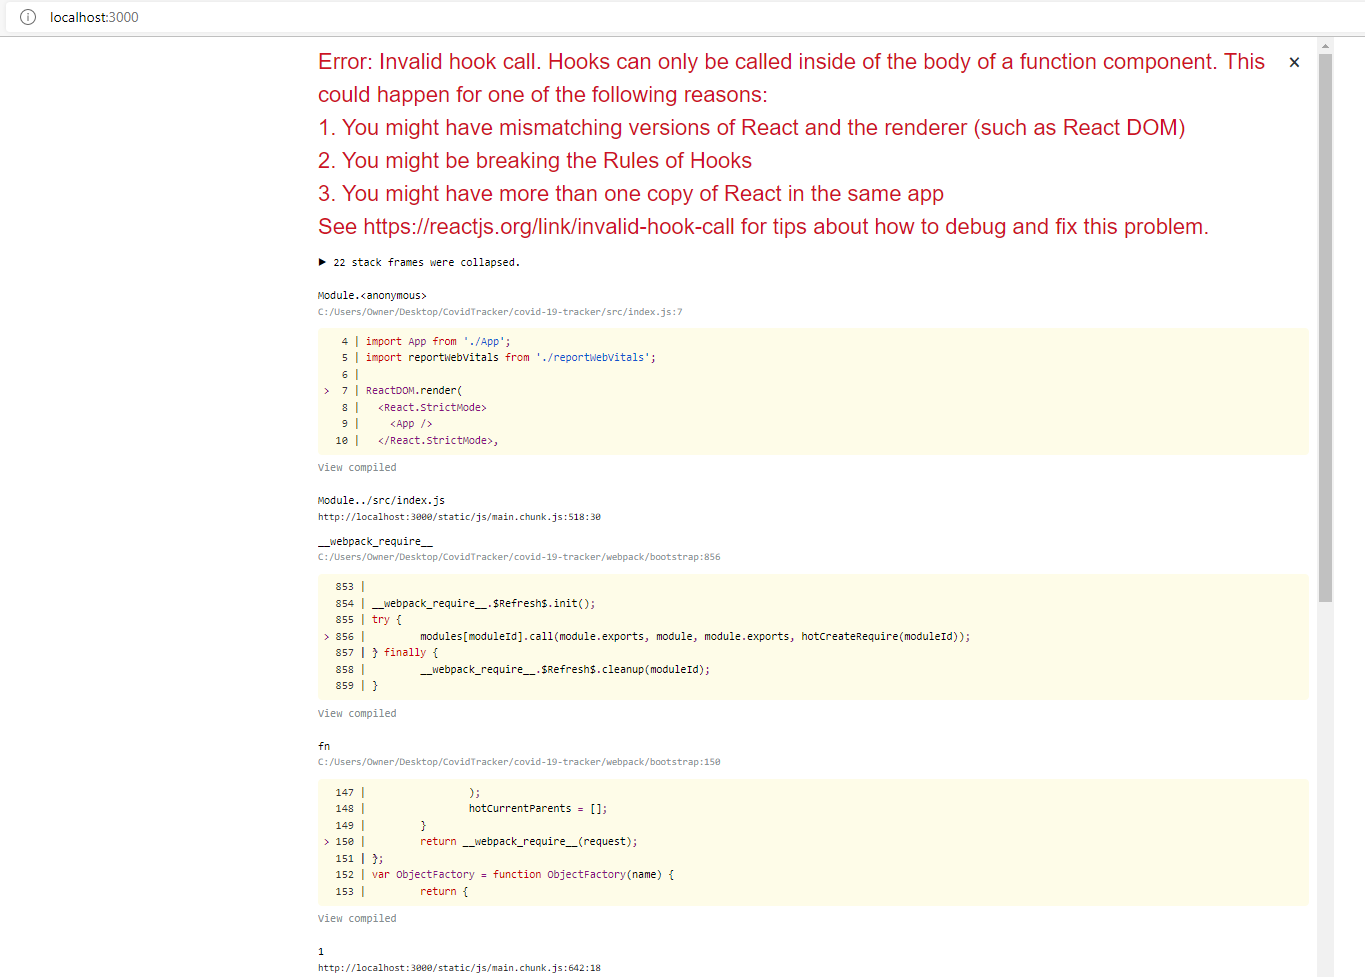The image size is (1365, 977).
Task: Click the site information icon in address bar
Action: 27,17
